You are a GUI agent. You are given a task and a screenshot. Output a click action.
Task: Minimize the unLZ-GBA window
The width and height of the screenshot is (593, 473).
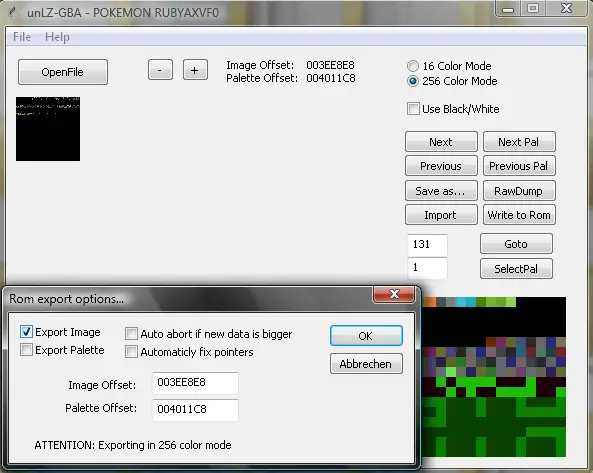point(508,8)
